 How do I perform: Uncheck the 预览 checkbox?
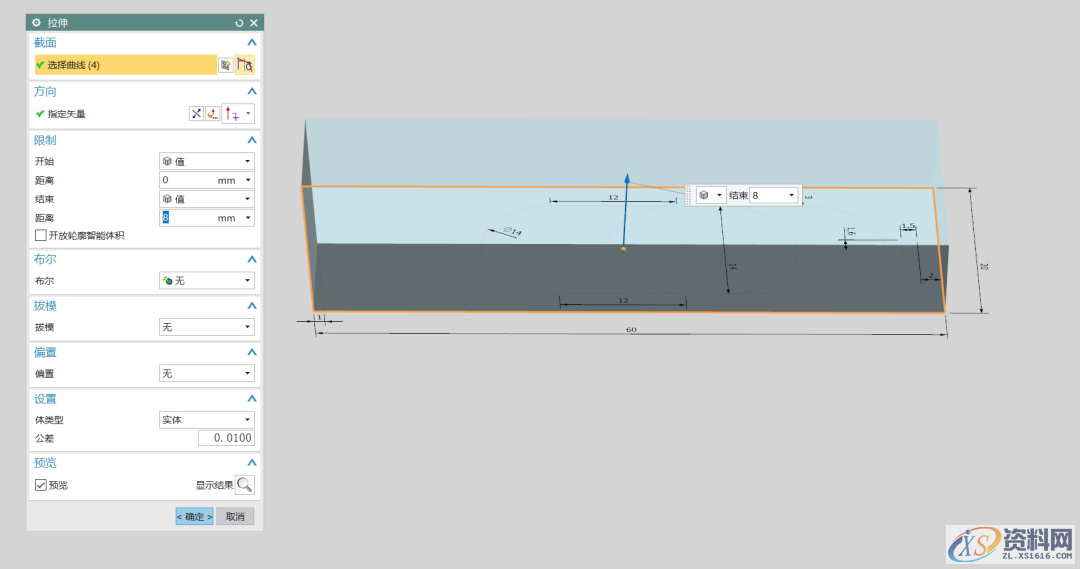[x=41, y=485]
